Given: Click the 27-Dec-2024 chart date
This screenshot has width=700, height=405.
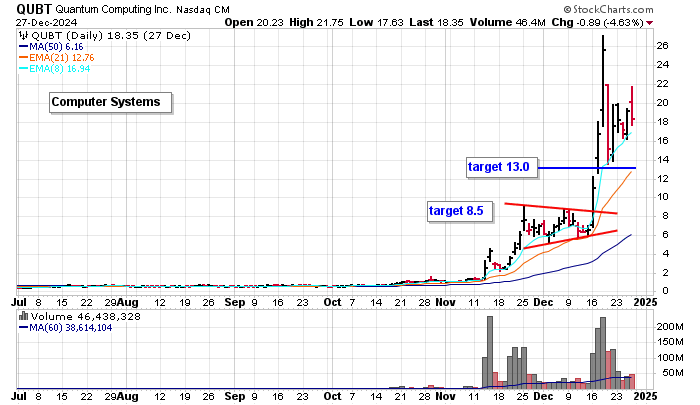Looking at the screenshot, I should click(46, 23).
